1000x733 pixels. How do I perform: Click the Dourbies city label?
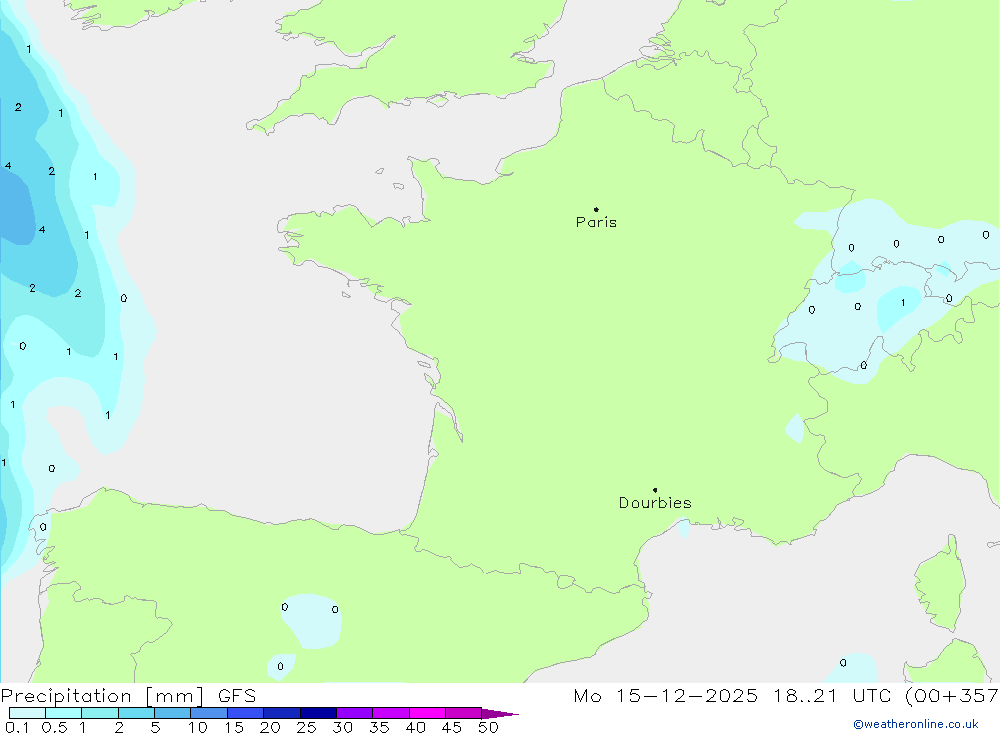click(655, 503)
